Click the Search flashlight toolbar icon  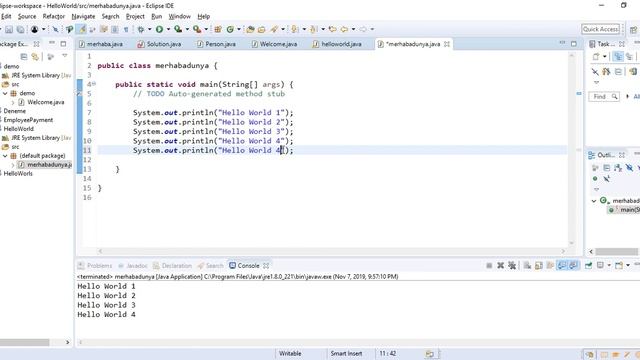pyautogui.click(x=274, y=29)
